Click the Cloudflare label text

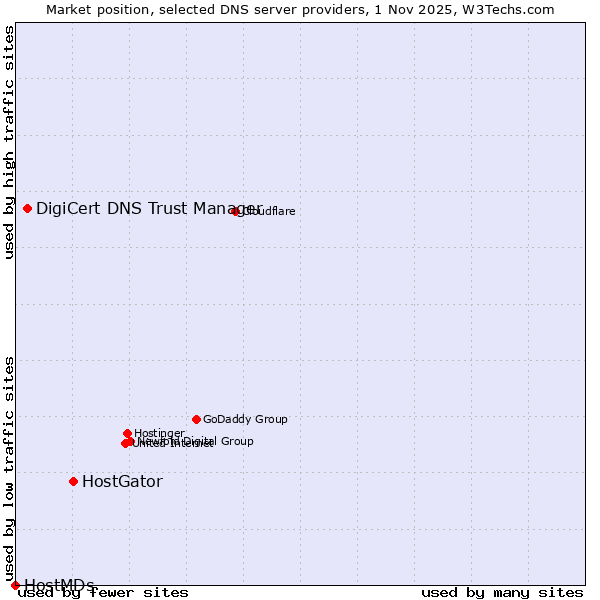269,212
